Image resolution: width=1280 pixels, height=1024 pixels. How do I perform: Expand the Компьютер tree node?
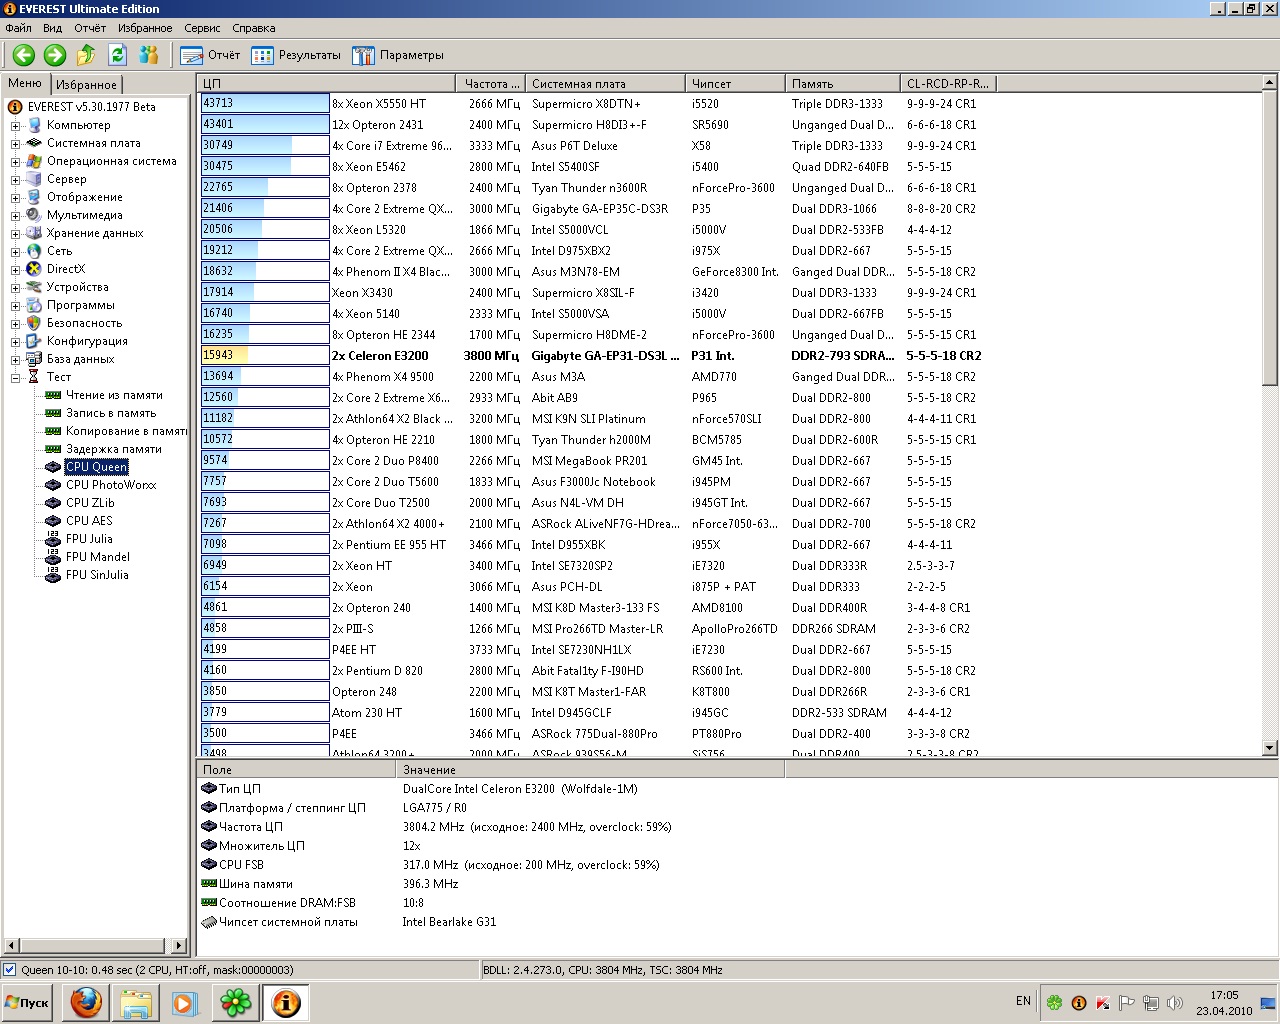click(16, 126)
